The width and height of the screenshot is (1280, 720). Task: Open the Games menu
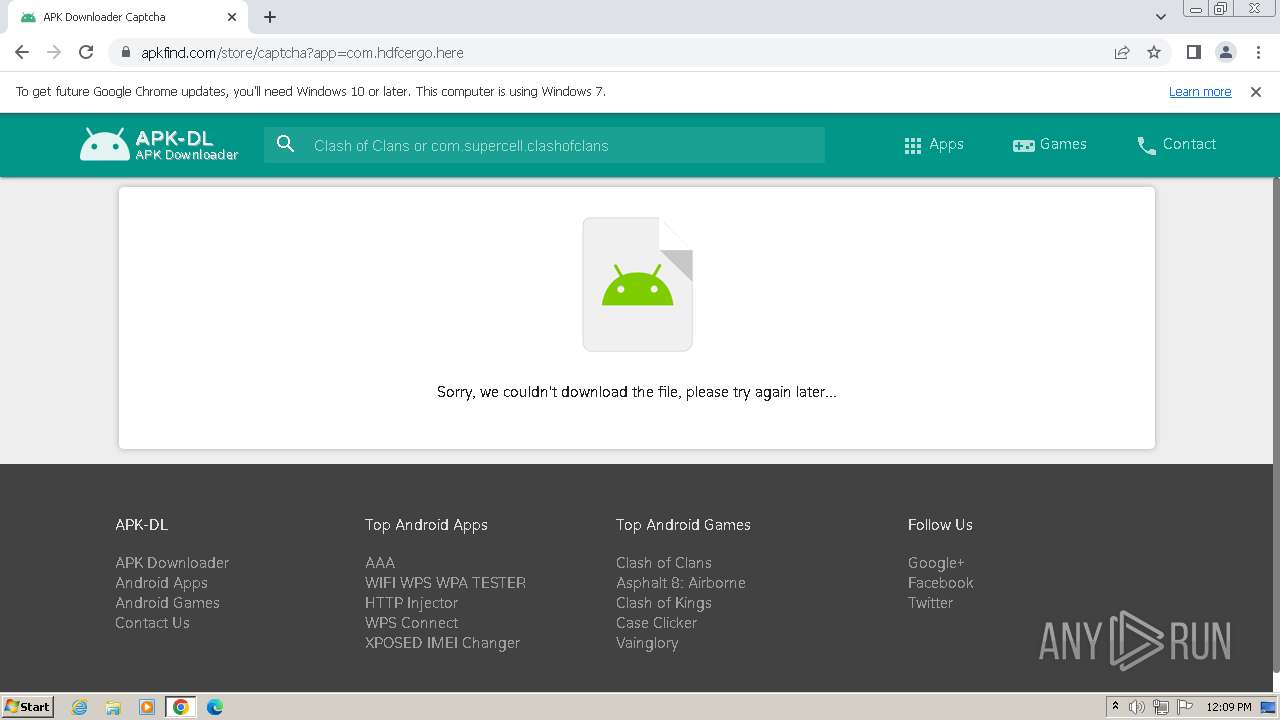[1049, 144]
